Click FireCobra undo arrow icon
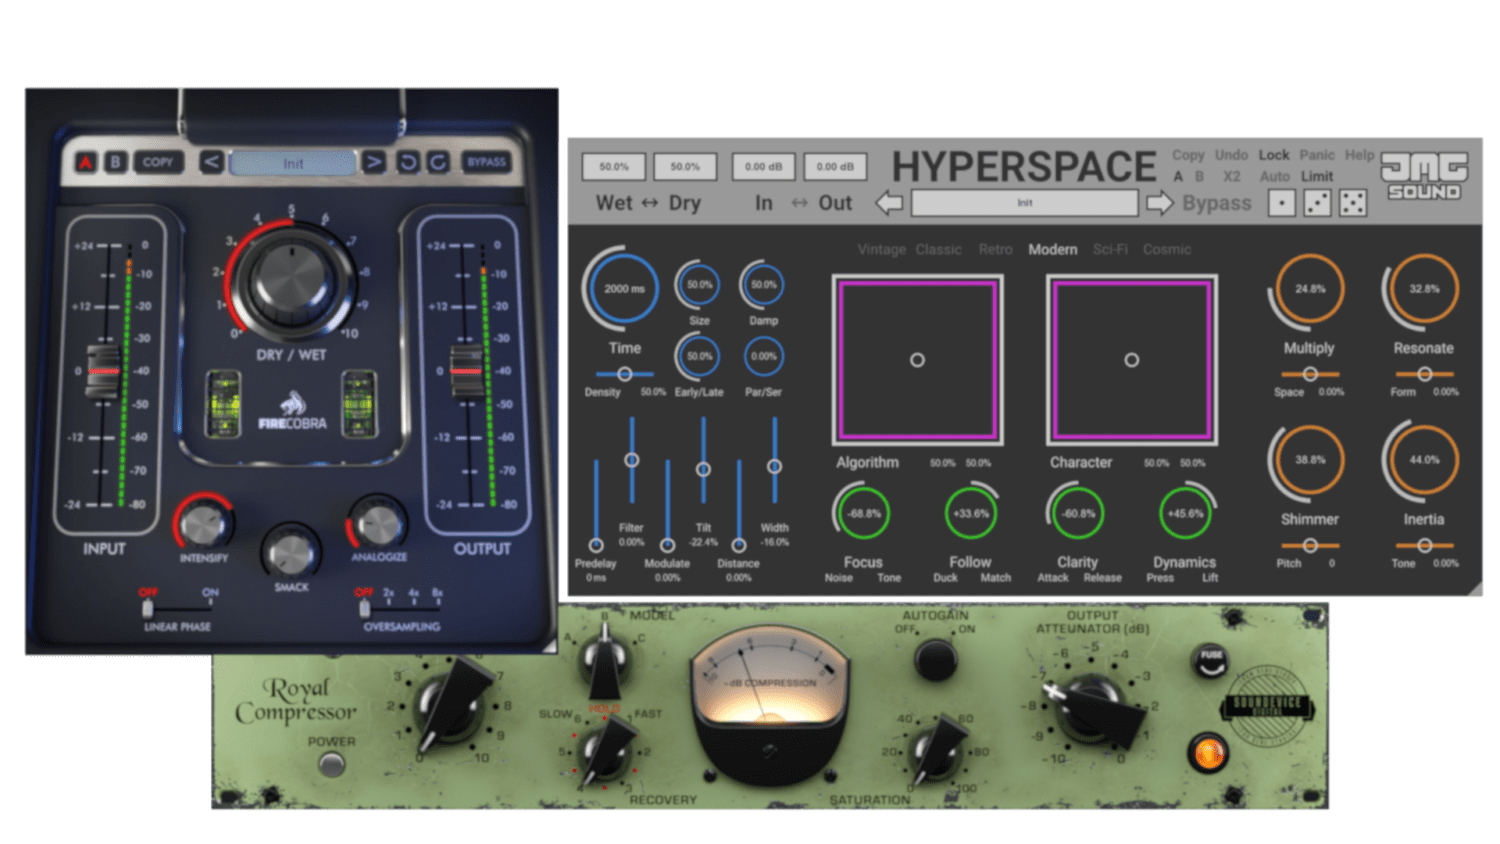Viewport: 1500px width, 844px height. point(408,162)
